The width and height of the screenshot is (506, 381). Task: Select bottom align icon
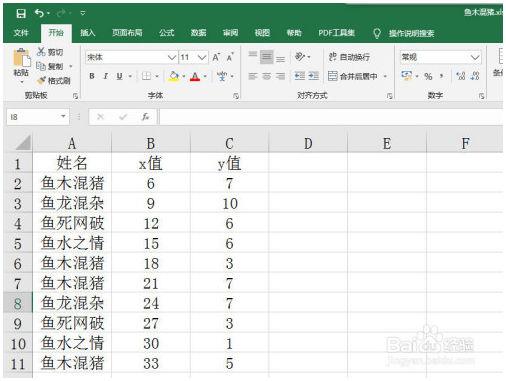coord(281,58)
